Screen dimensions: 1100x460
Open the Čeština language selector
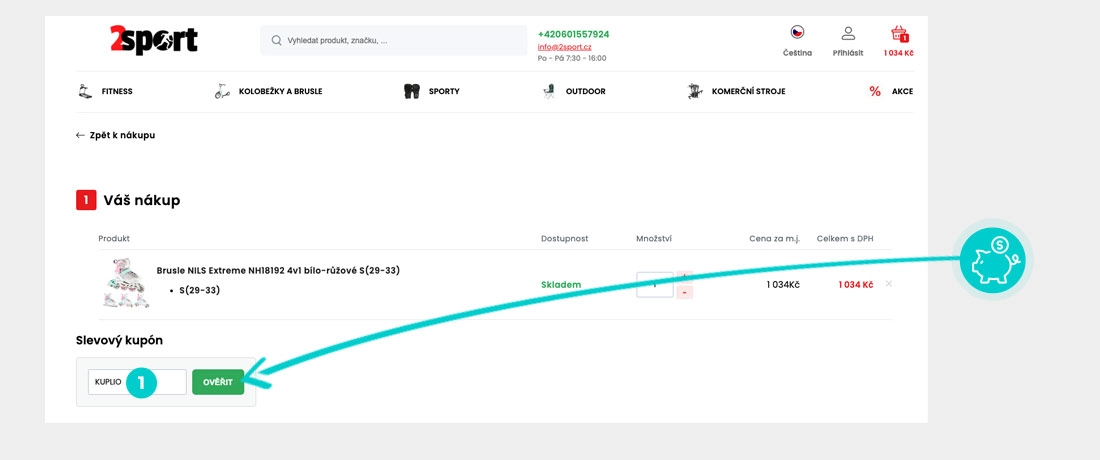798,53
